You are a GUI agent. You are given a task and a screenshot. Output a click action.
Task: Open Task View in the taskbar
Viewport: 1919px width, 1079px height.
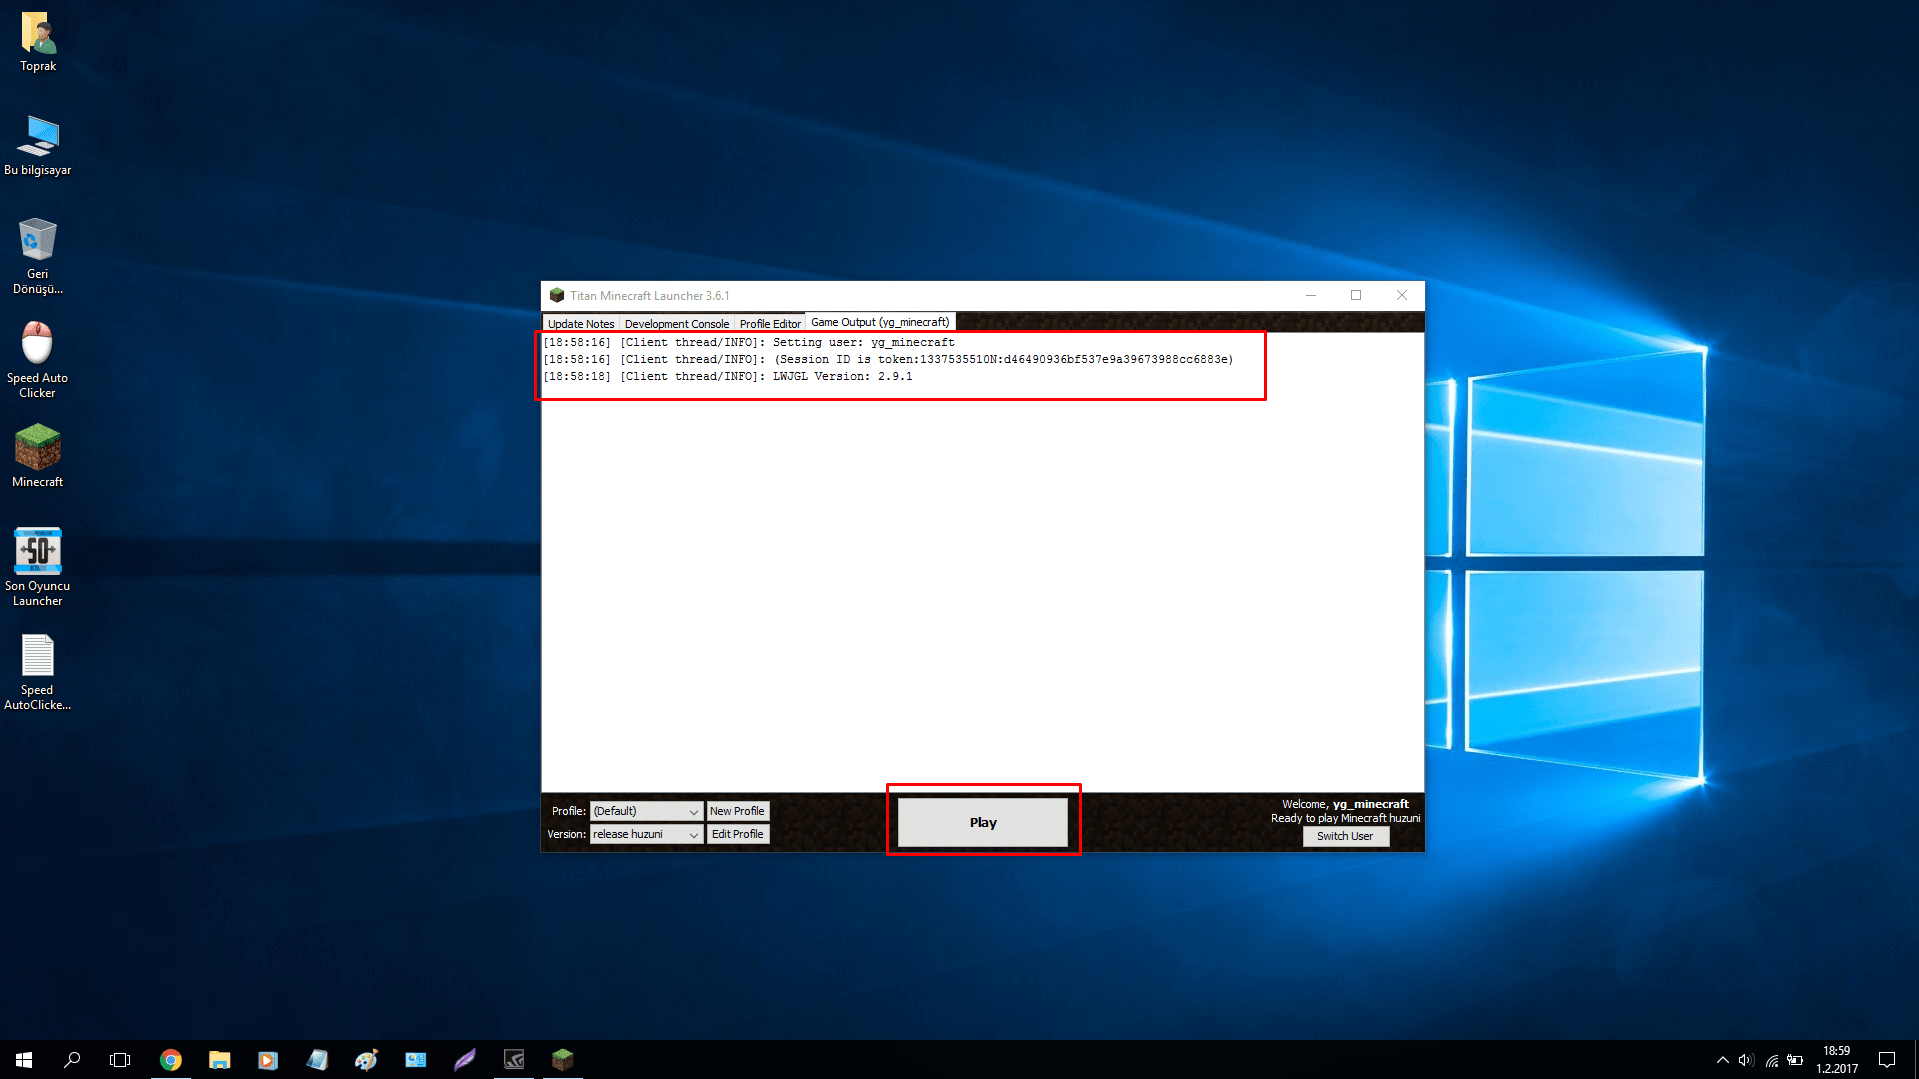[x=120, y=1060]
